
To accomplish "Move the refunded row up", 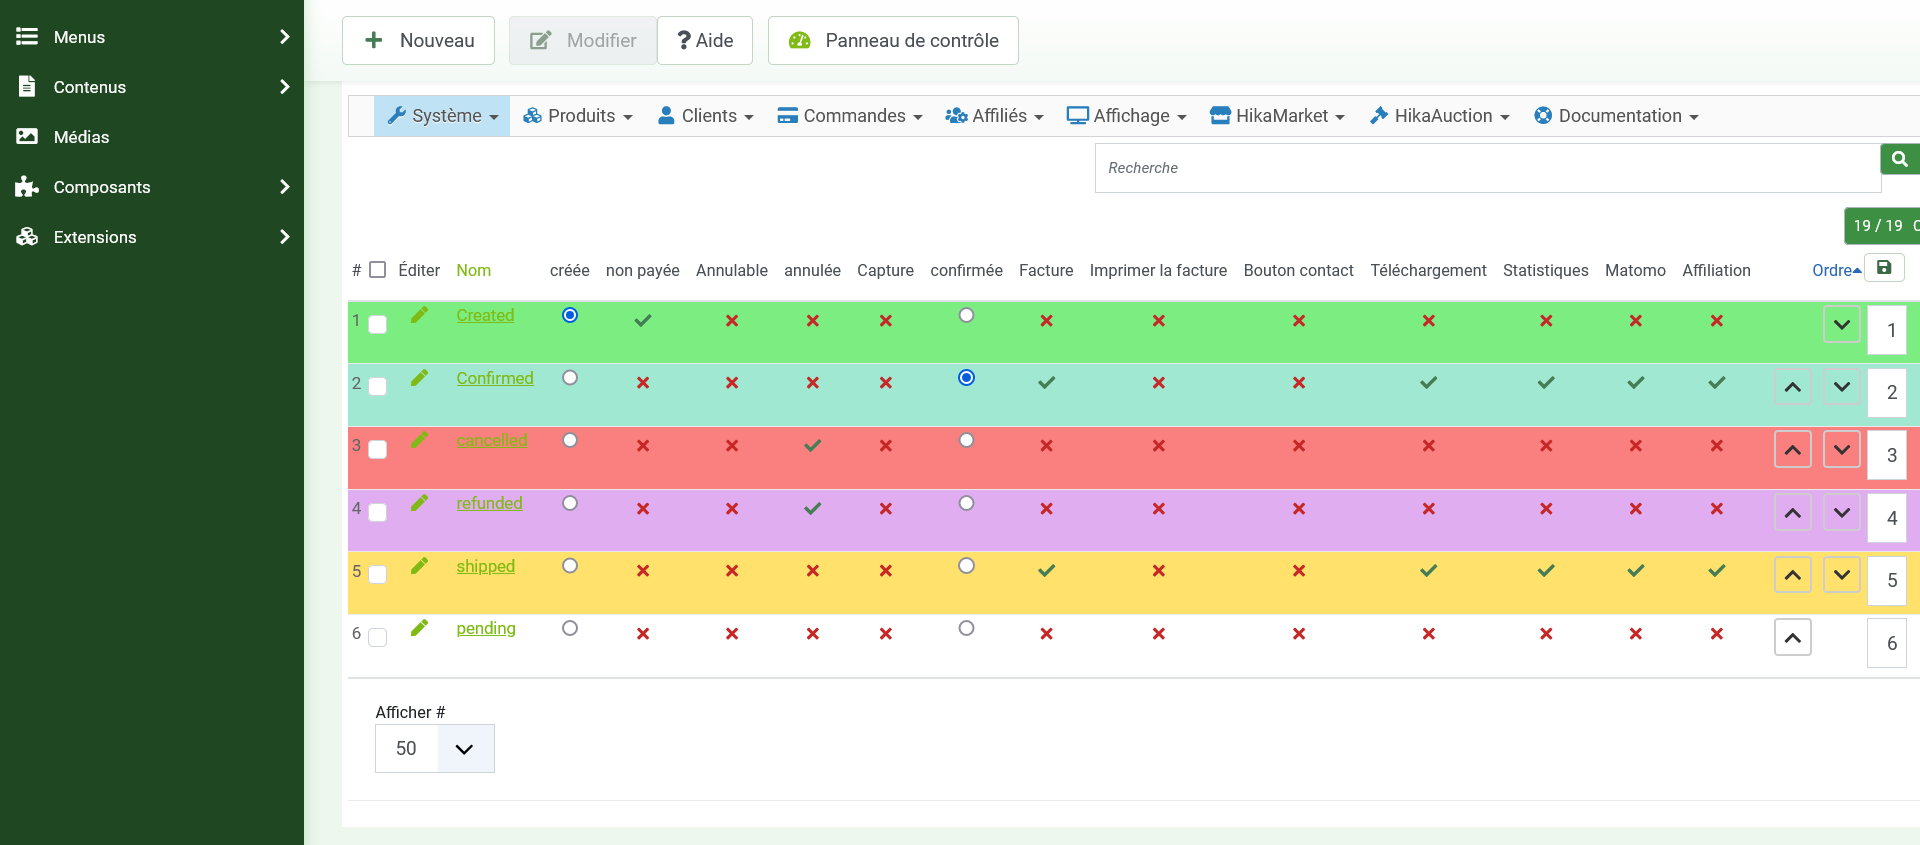I will (1793, 513).
